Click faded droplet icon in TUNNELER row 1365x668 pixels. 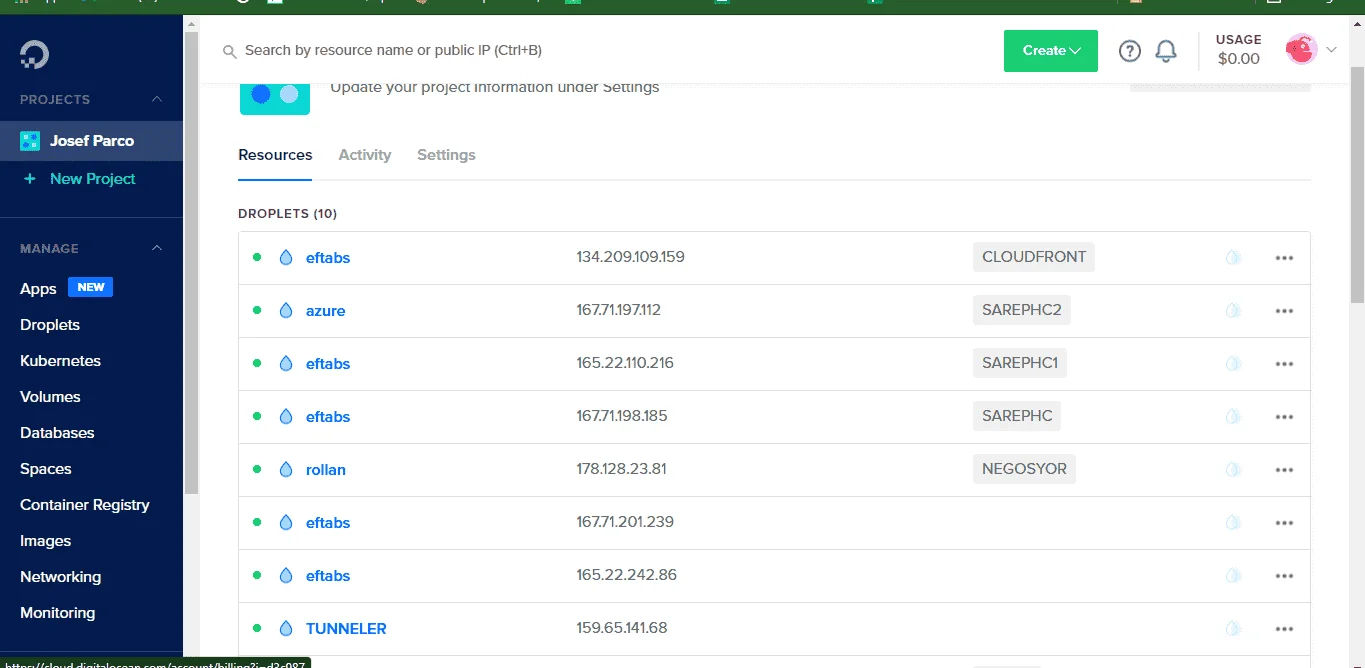tap(1233, 629)
